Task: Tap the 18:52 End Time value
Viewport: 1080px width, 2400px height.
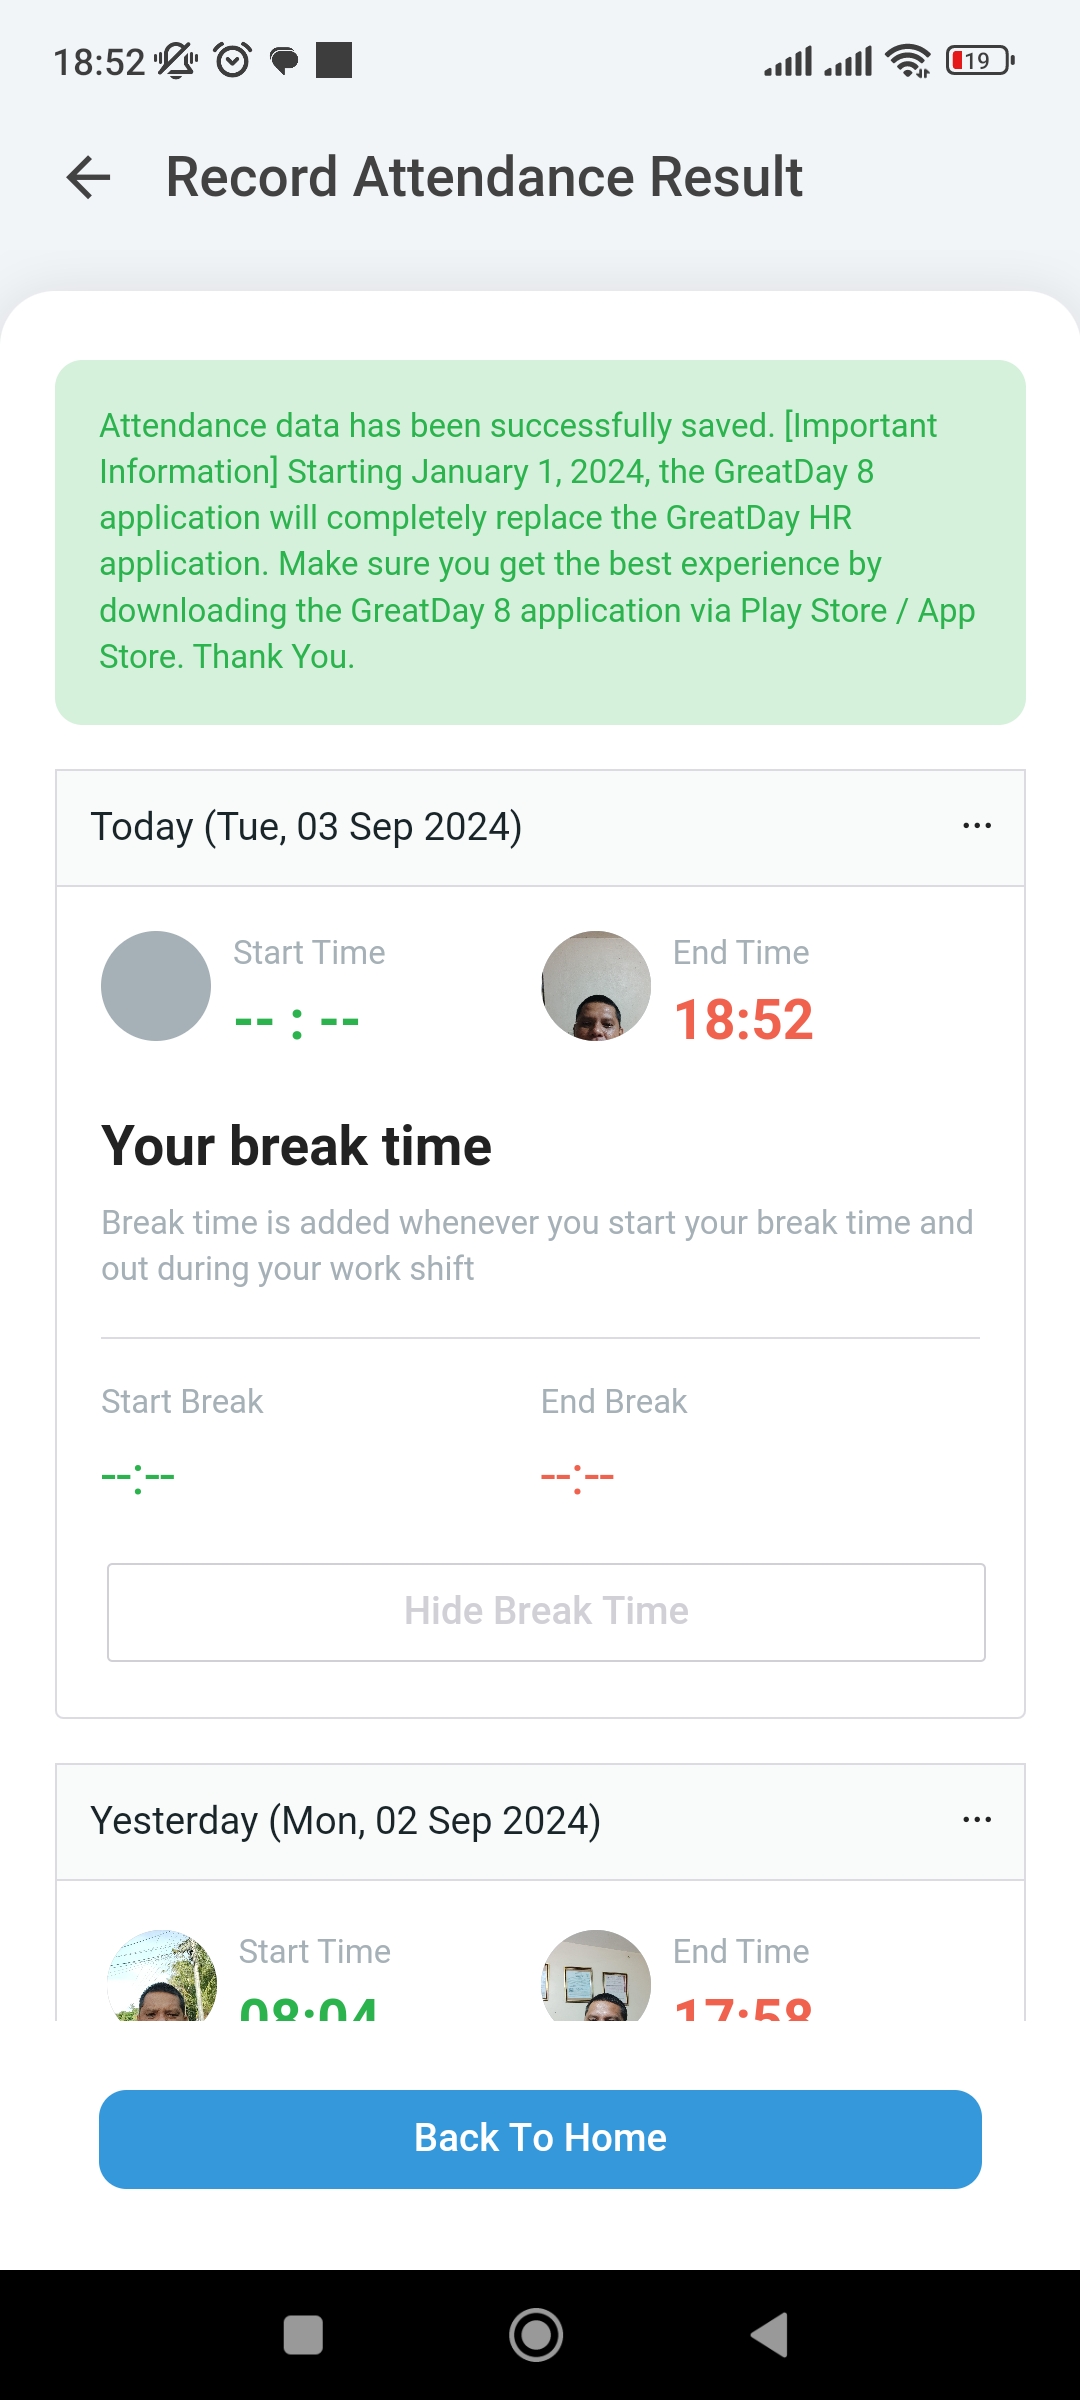Action: [743, 1020]
